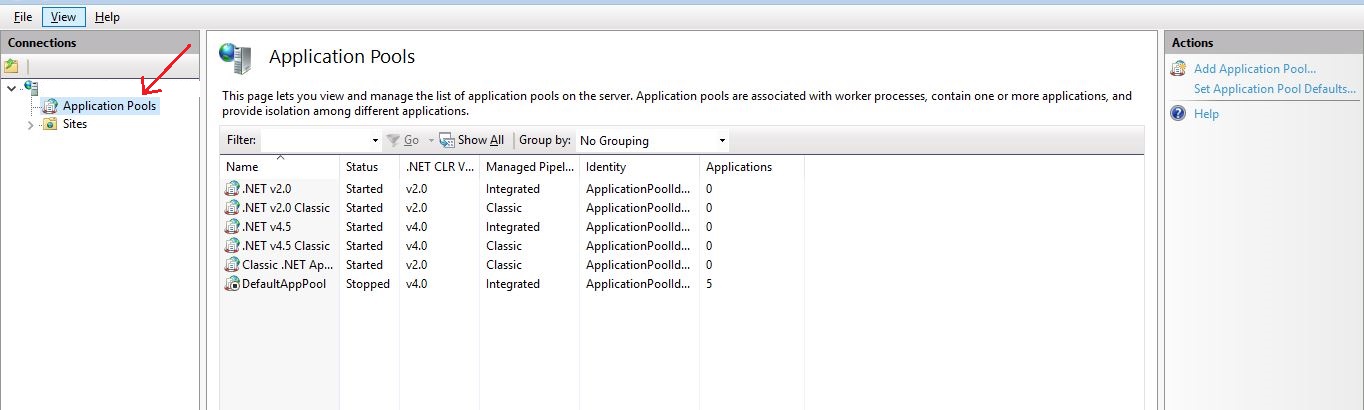Click the Show All filter icon
The width and height of the screenshot is (1364, 410).
[447, 141]
